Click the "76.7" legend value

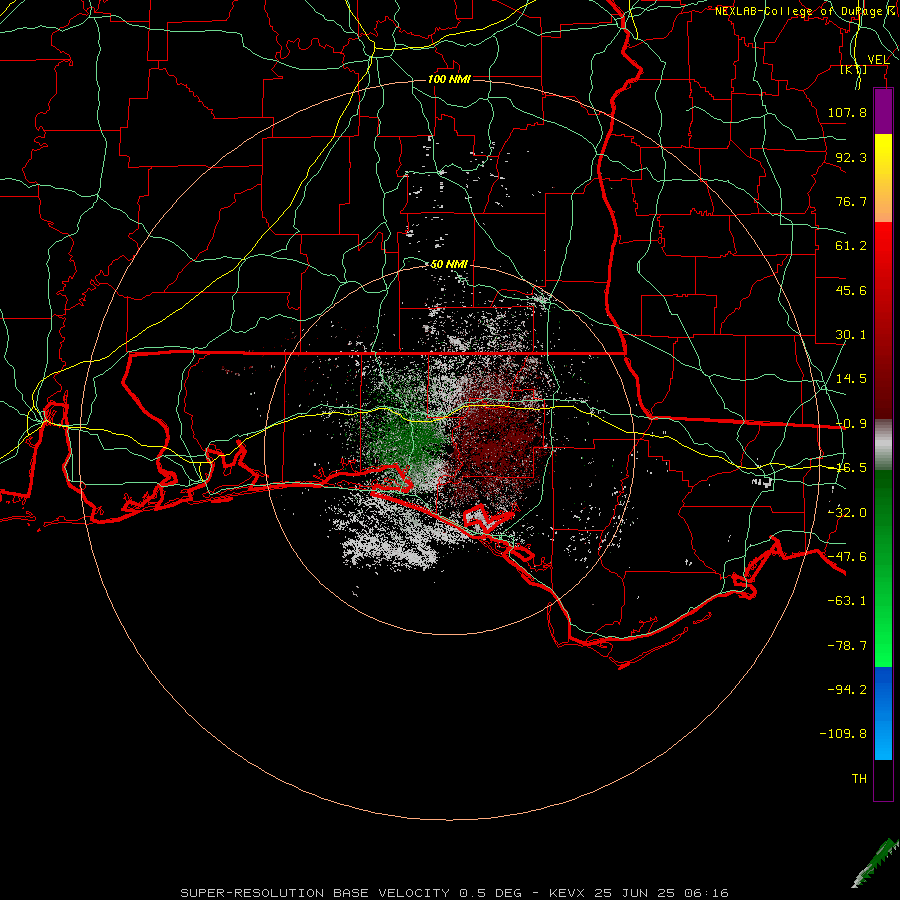(851, 201)
